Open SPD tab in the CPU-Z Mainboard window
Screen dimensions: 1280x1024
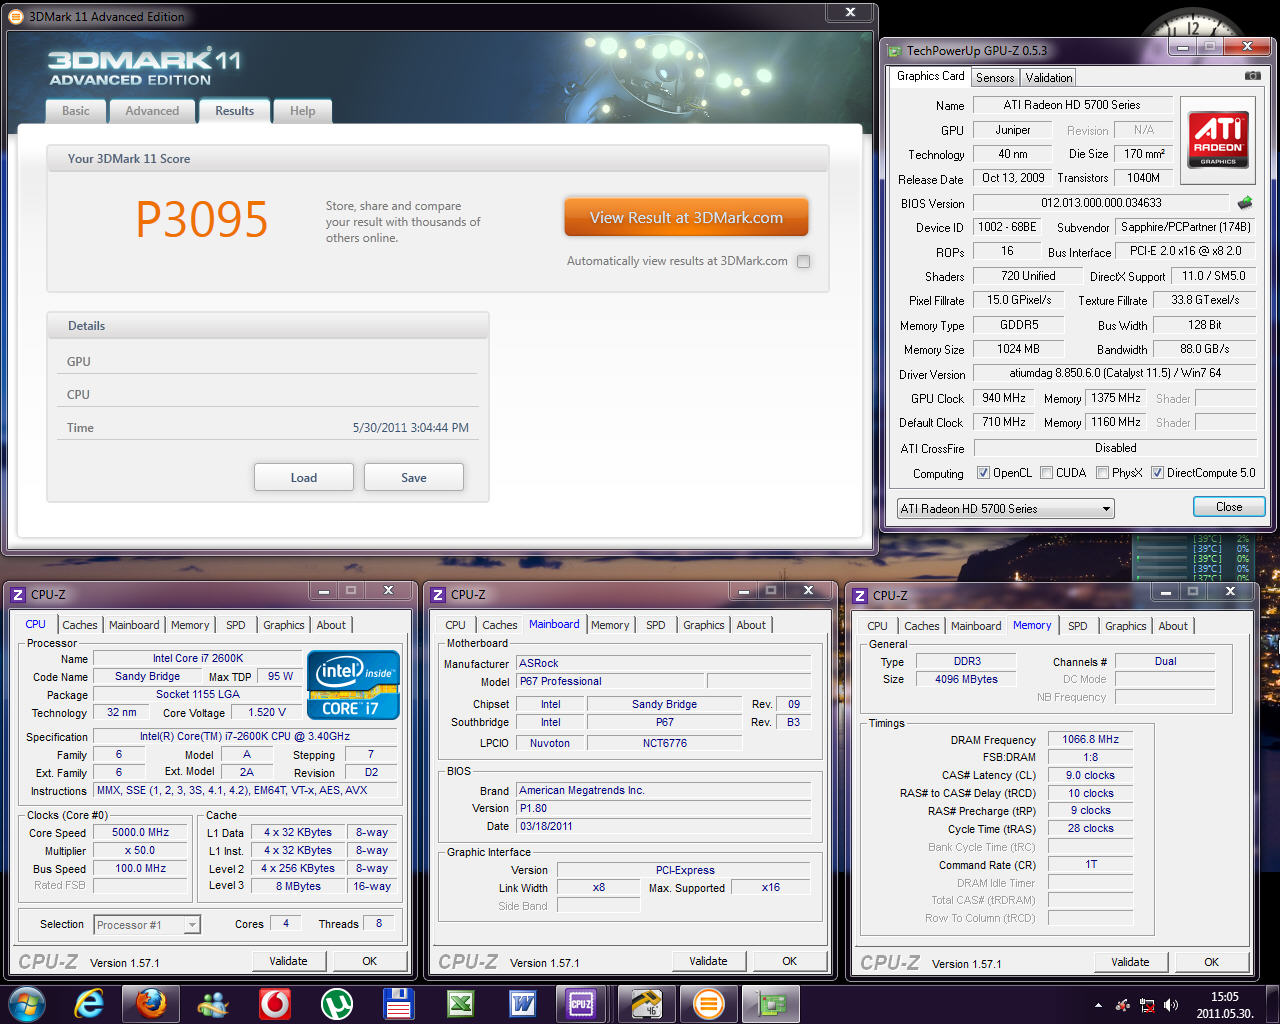(x=656, y=625)
